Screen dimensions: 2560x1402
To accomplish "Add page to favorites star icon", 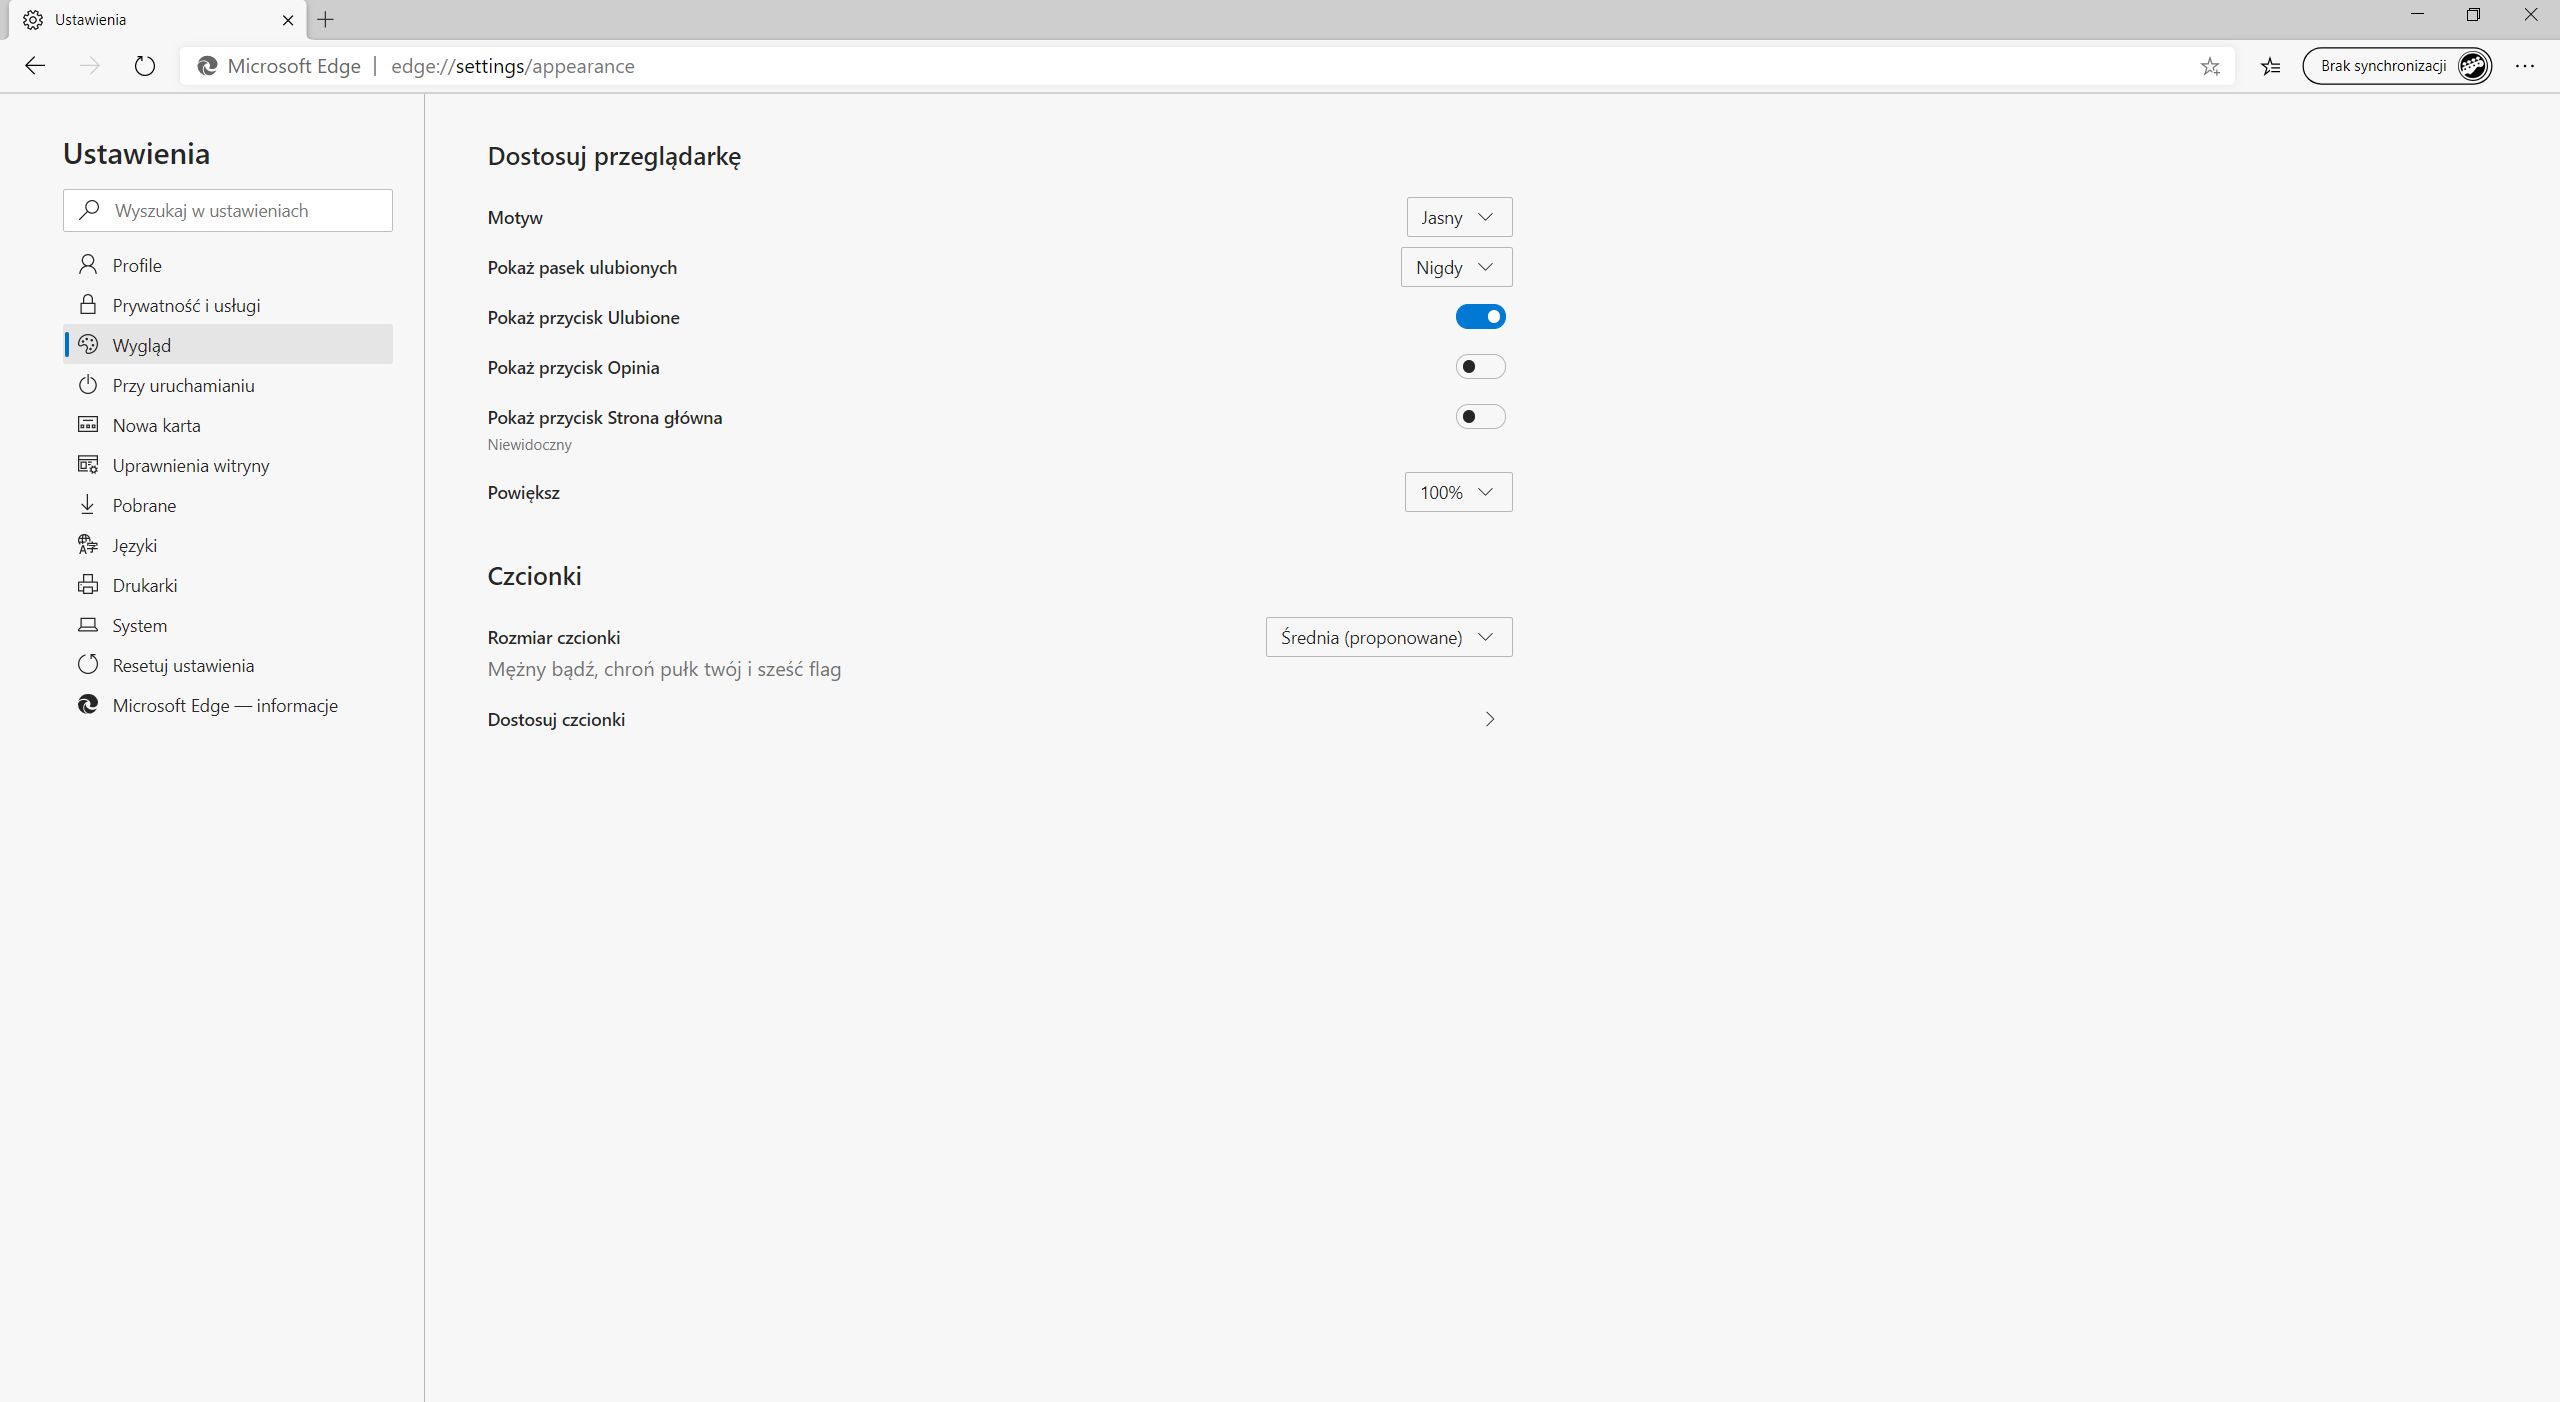I will [2210, 66].
